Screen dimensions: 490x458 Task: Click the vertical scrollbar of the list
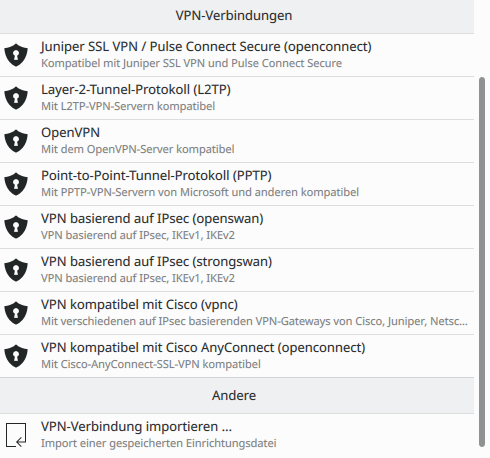[x=482, y=262]
